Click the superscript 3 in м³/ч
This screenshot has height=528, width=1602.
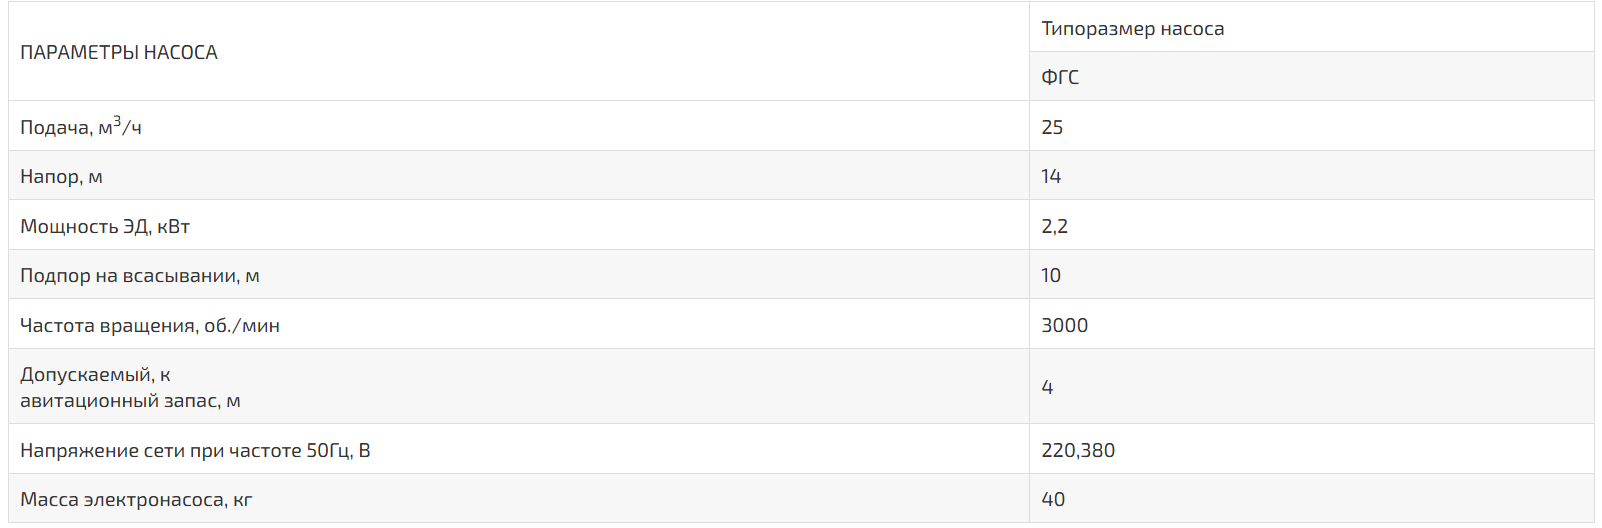click(117, 121)
